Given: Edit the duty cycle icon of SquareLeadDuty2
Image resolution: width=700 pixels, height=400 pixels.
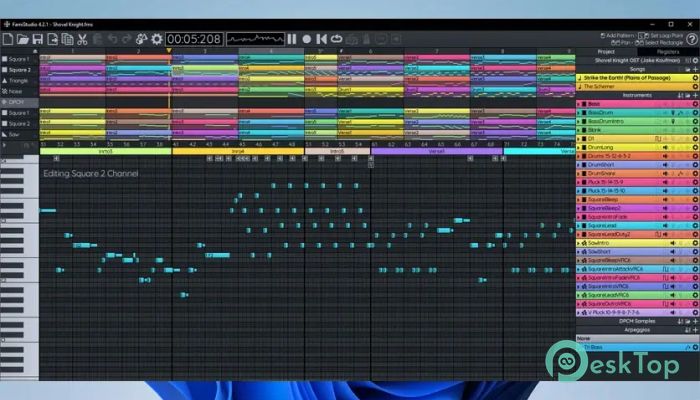Looking at the screenshot, I should point(658,234).
